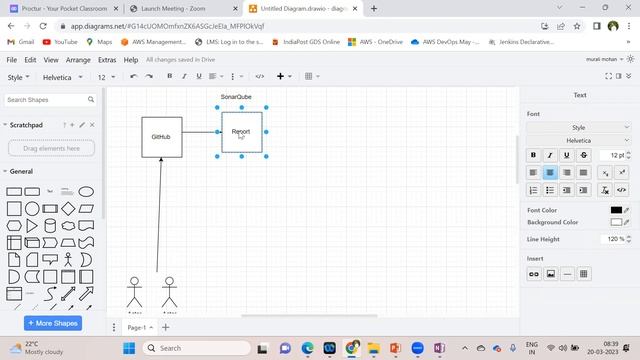Click the Line Height 120 % field
640x360 pixels.
coord(616,239)
